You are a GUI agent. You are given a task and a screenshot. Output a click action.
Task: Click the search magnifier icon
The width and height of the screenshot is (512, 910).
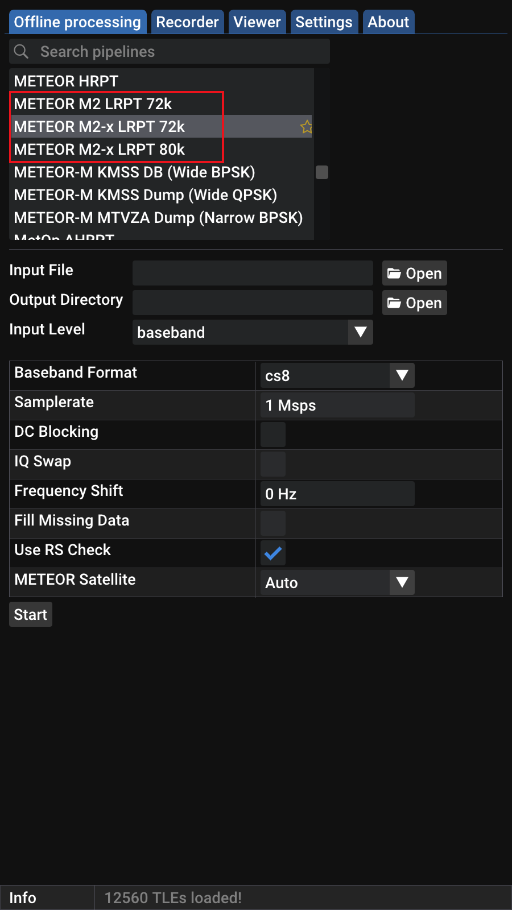tap(21, 52)
